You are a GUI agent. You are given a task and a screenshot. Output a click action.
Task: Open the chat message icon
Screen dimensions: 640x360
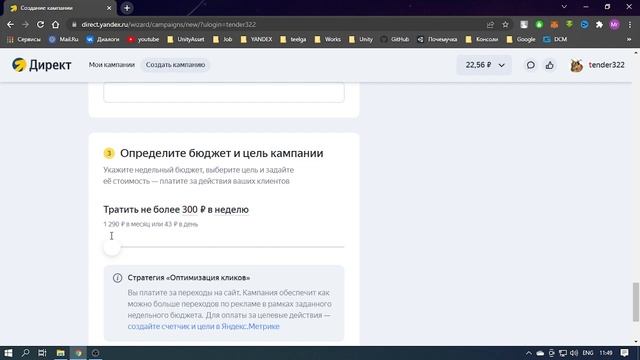tap(530, 65)
